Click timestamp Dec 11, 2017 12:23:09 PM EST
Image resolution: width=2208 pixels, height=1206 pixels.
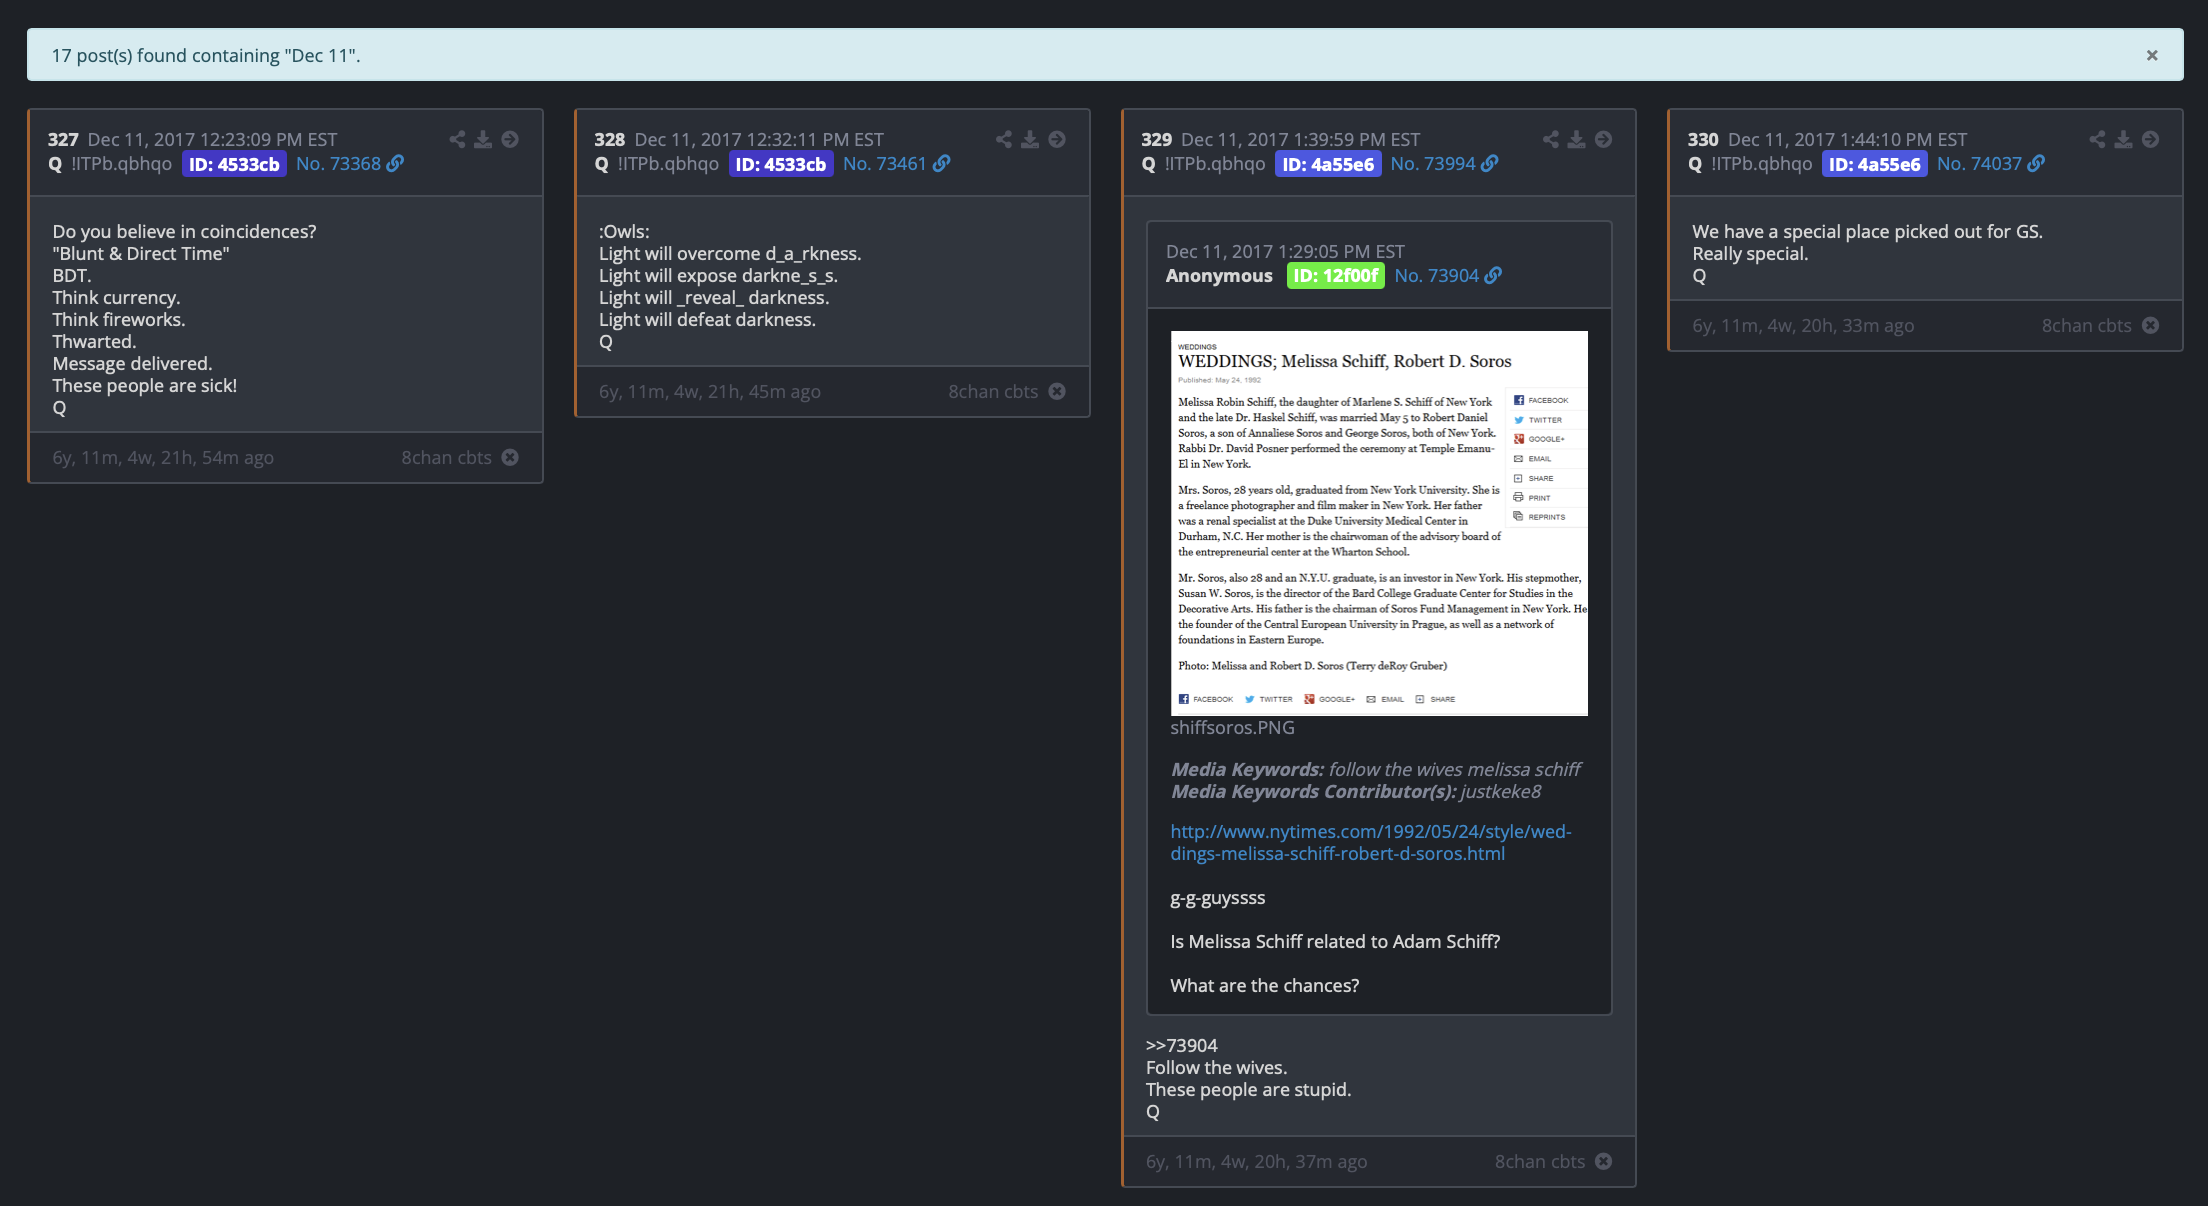pyautogui.click(x=212, y=139)
